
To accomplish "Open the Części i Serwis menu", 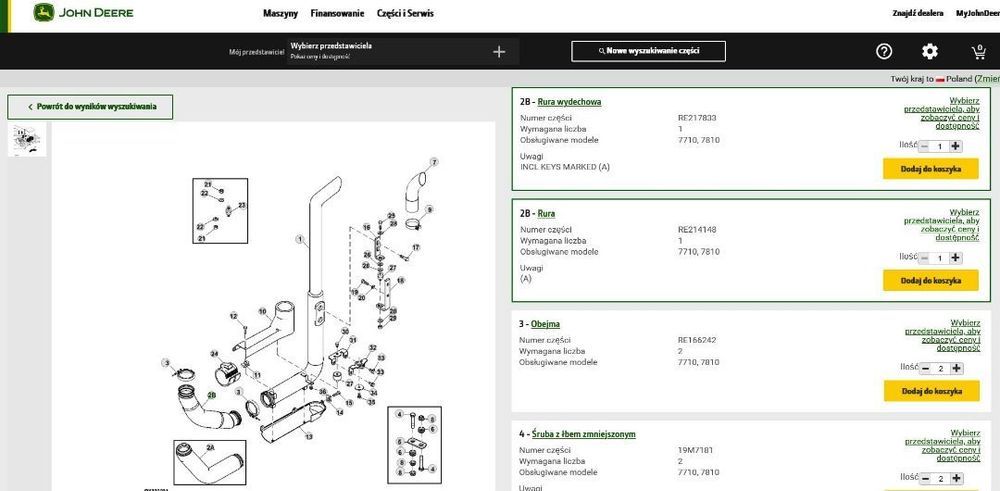I will click(x=405, y=13).
